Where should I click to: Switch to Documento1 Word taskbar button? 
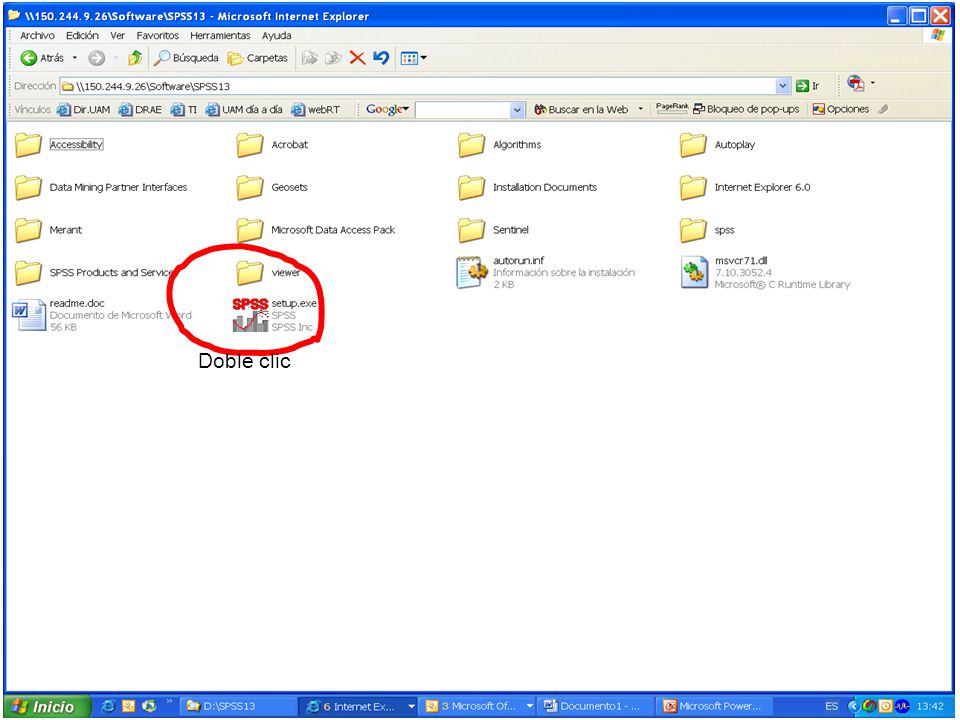pyautogui.click(x=596, y=707)
